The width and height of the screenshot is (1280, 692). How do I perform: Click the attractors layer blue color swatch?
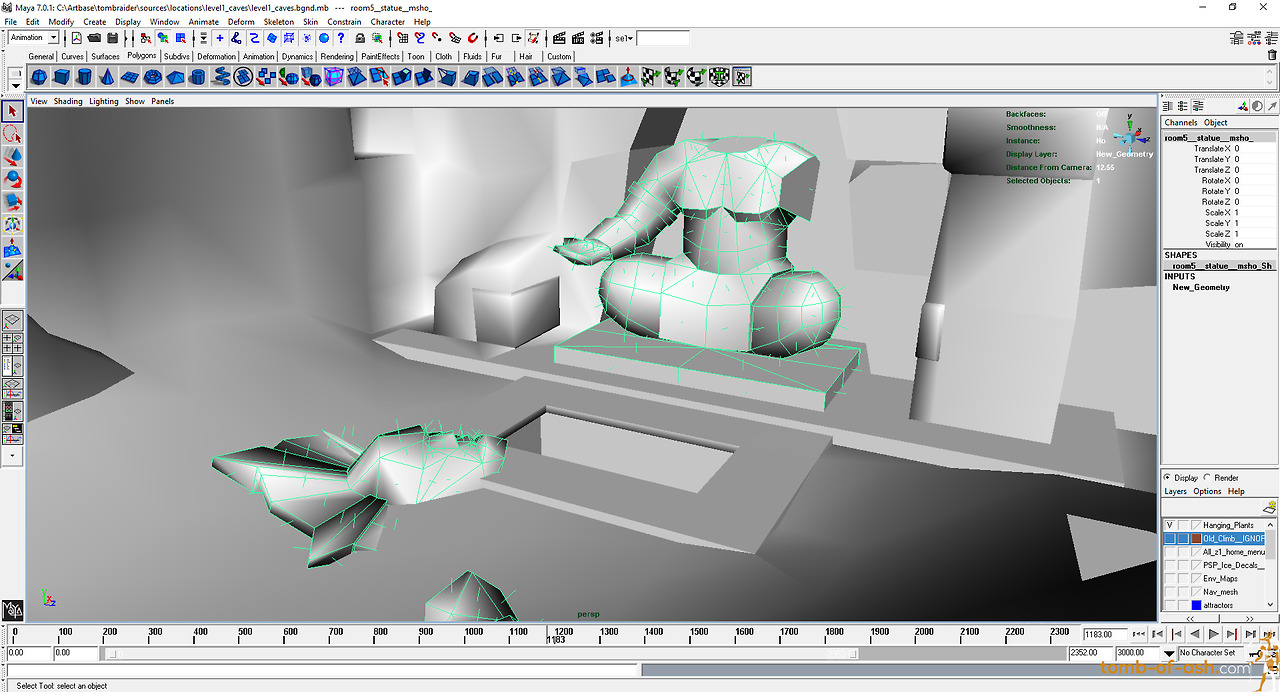(x=1195, y=605)
